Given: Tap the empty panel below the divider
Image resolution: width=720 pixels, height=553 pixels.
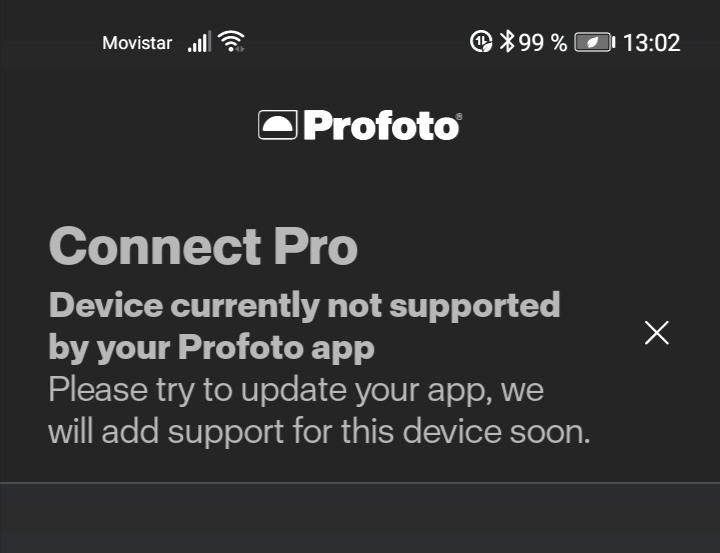Looking at the screenshot, I should [x=360, y=520].
